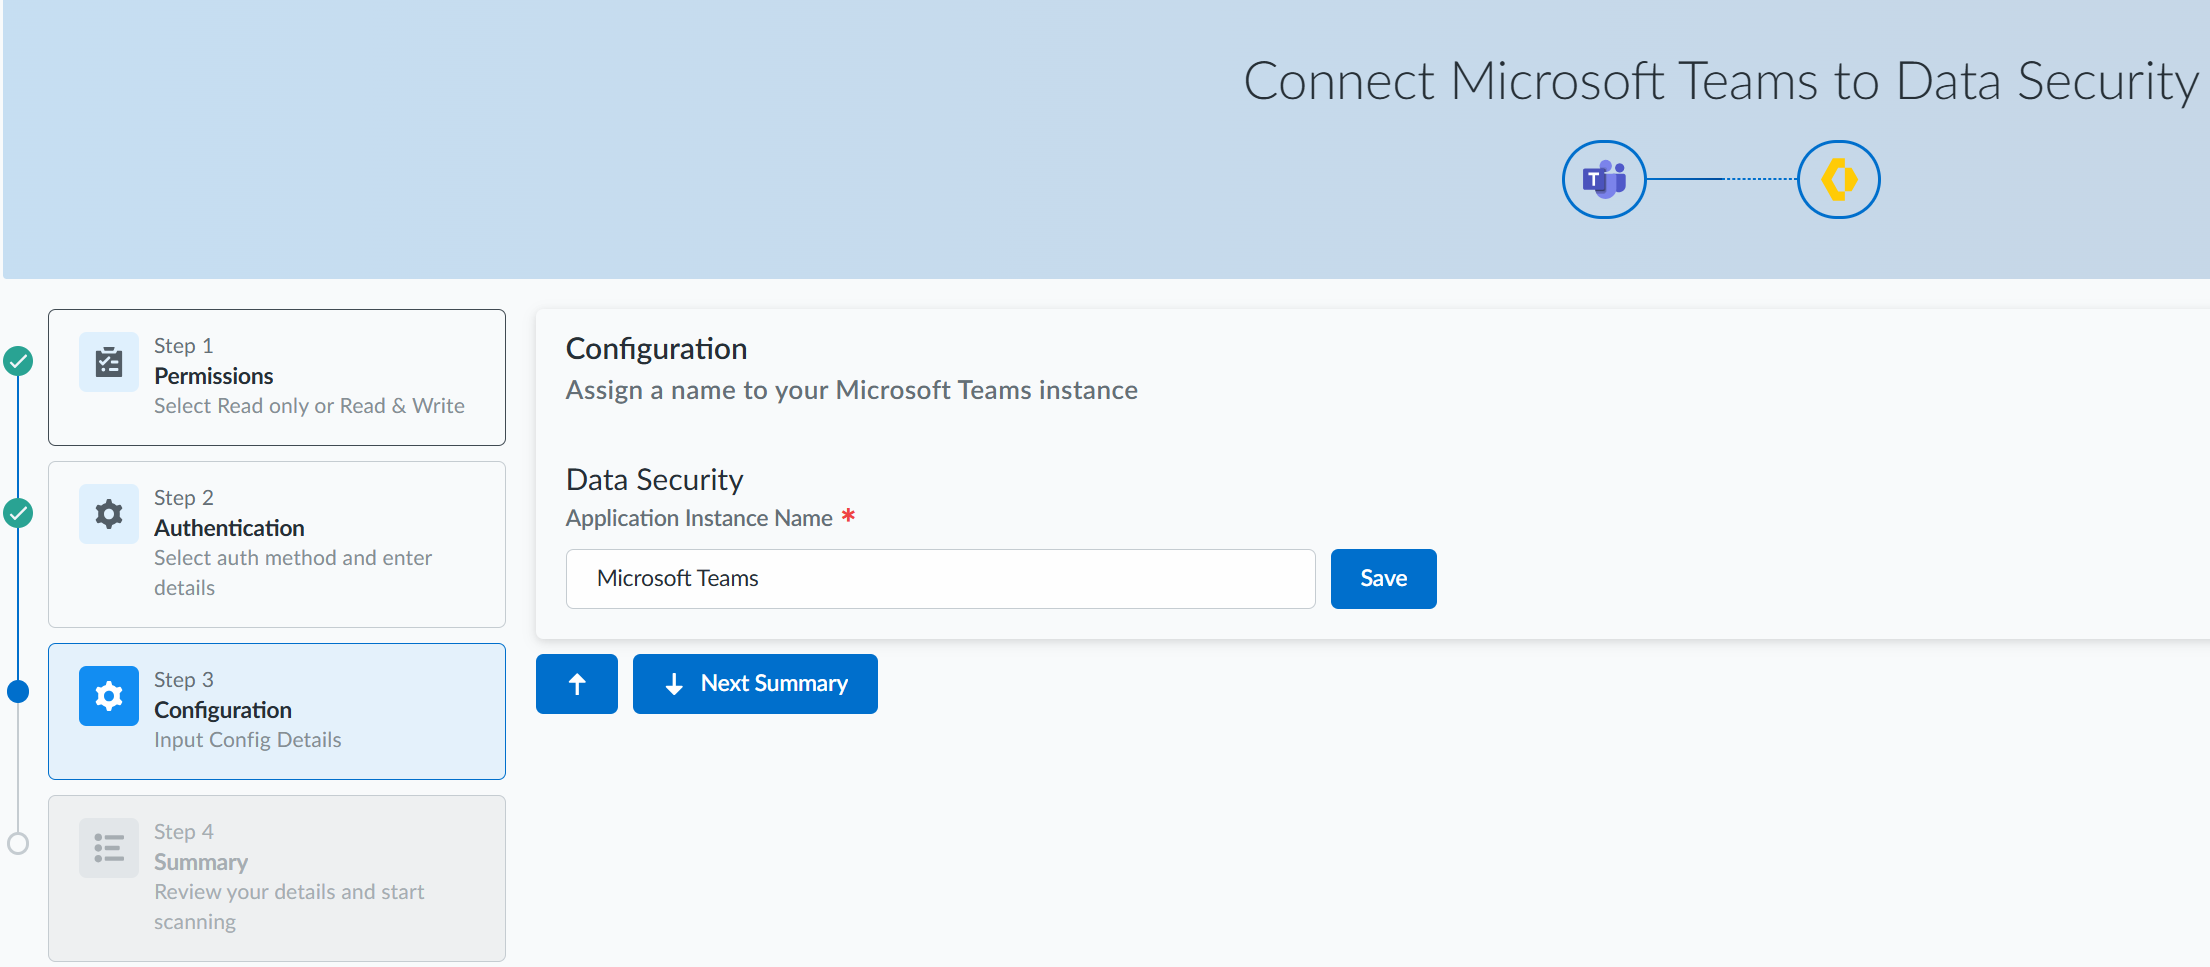
Task: Click the blue progress dot for Step 3
Action: 18,691
